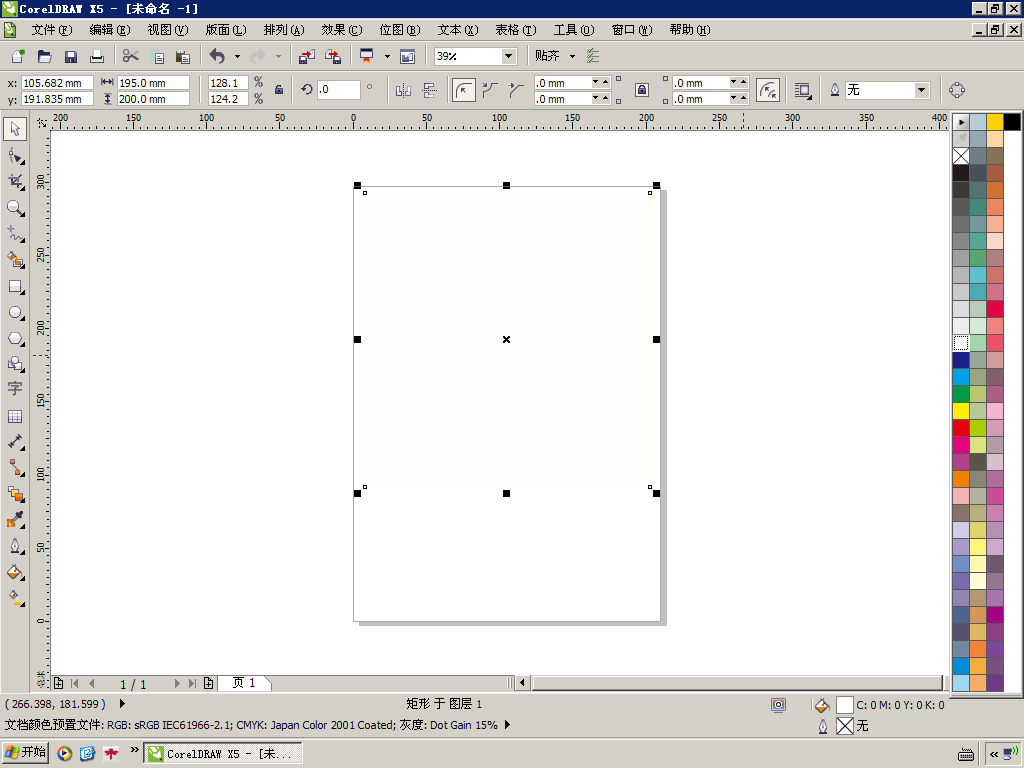
Task: Click the object width field 195.0 mm
Action: [153, 83]
